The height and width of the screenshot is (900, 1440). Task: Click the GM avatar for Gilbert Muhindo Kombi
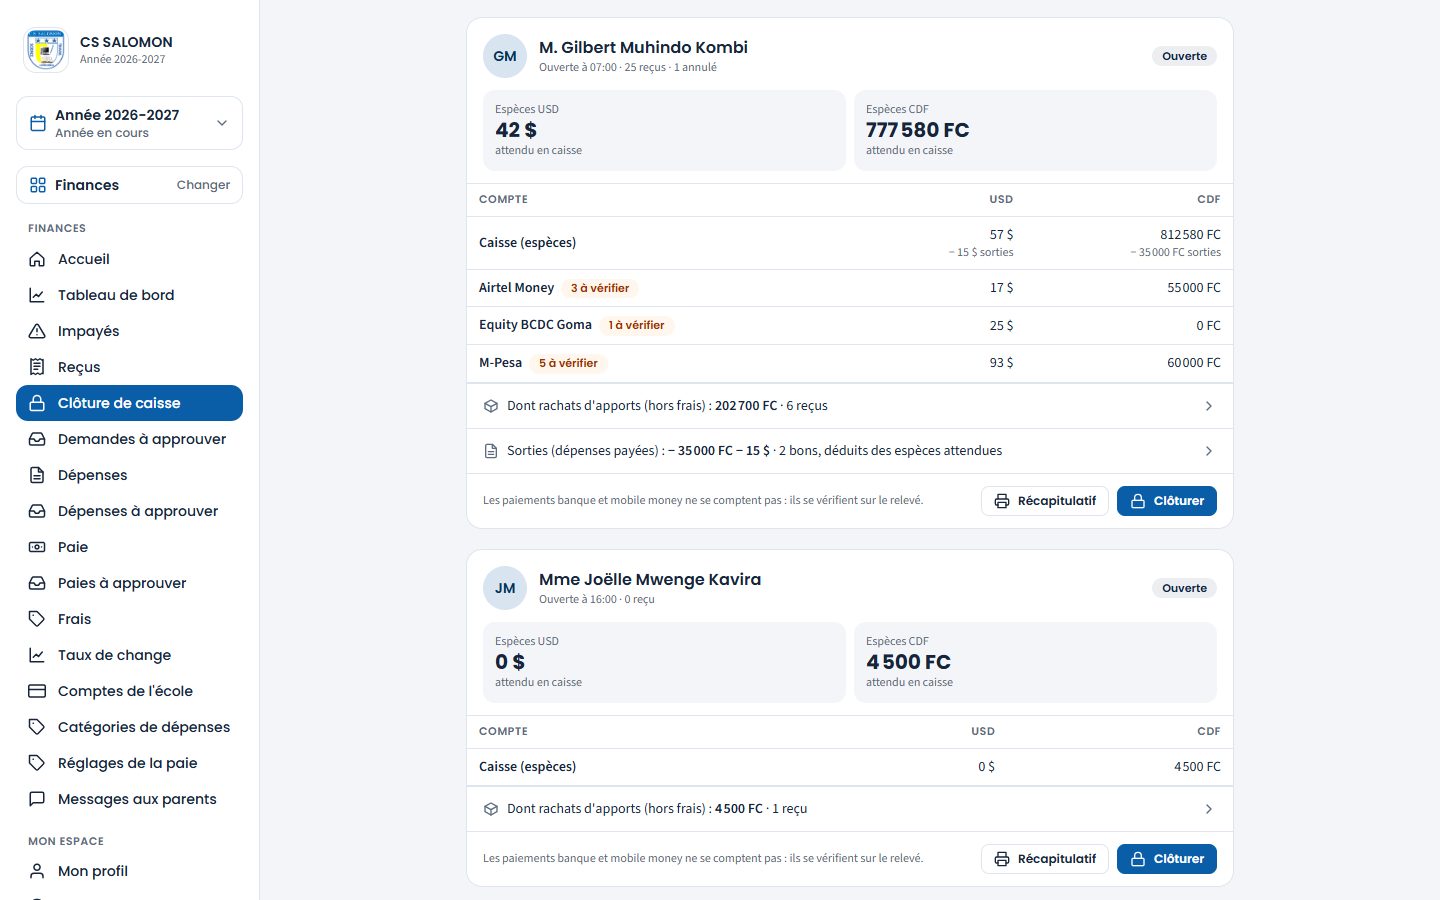505,56
